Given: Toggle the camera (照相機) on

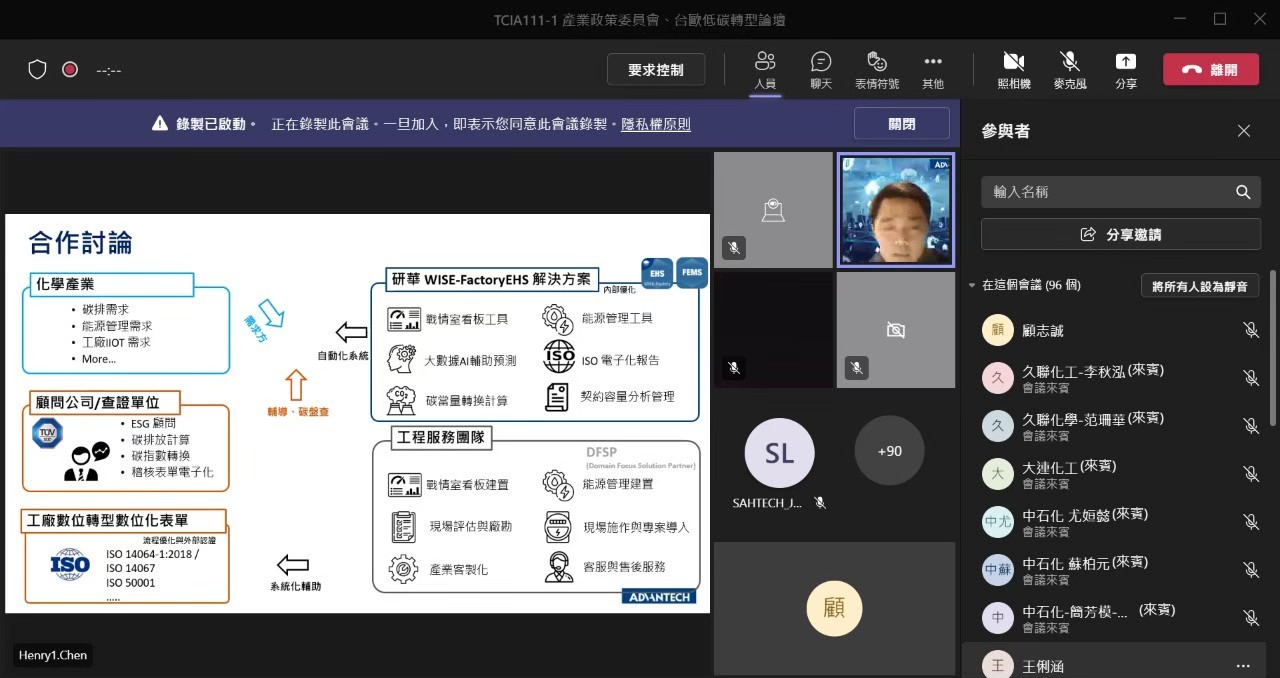Looking at the screenshot, I should 1014,69.
